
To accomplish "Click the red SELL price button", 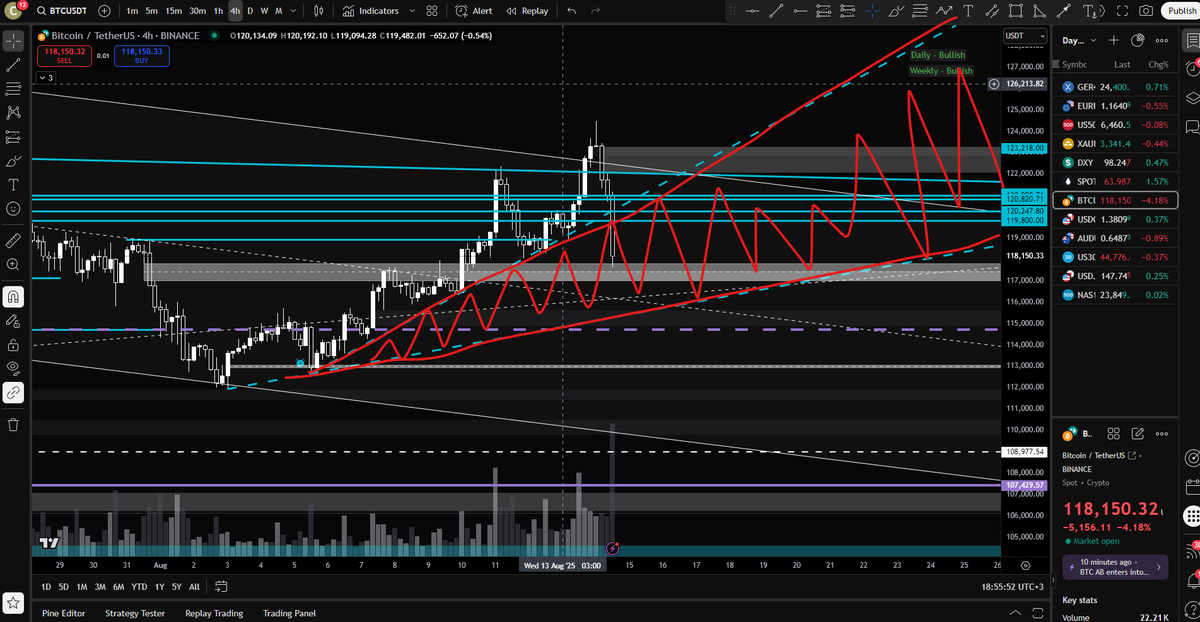I will (65, 55).
